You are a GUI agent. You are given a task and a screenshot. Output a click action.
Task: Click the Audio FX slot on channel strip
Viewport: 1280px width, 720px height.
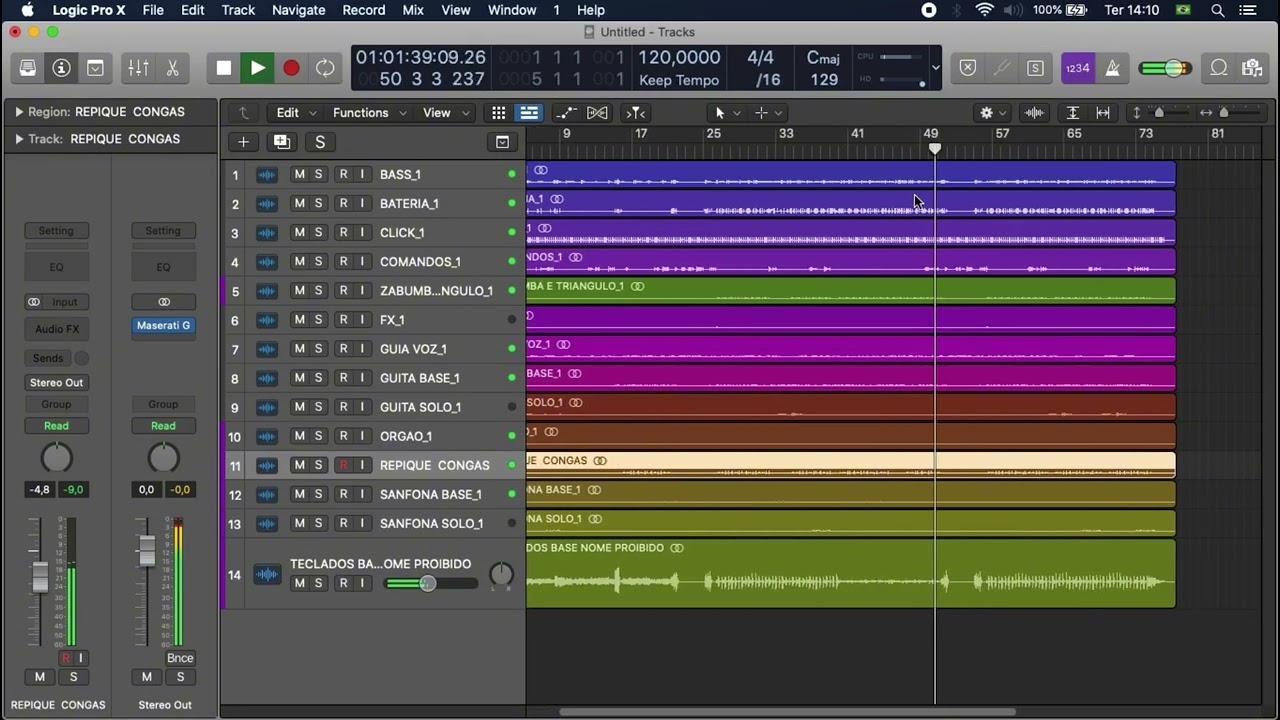[x=57, y=329]
